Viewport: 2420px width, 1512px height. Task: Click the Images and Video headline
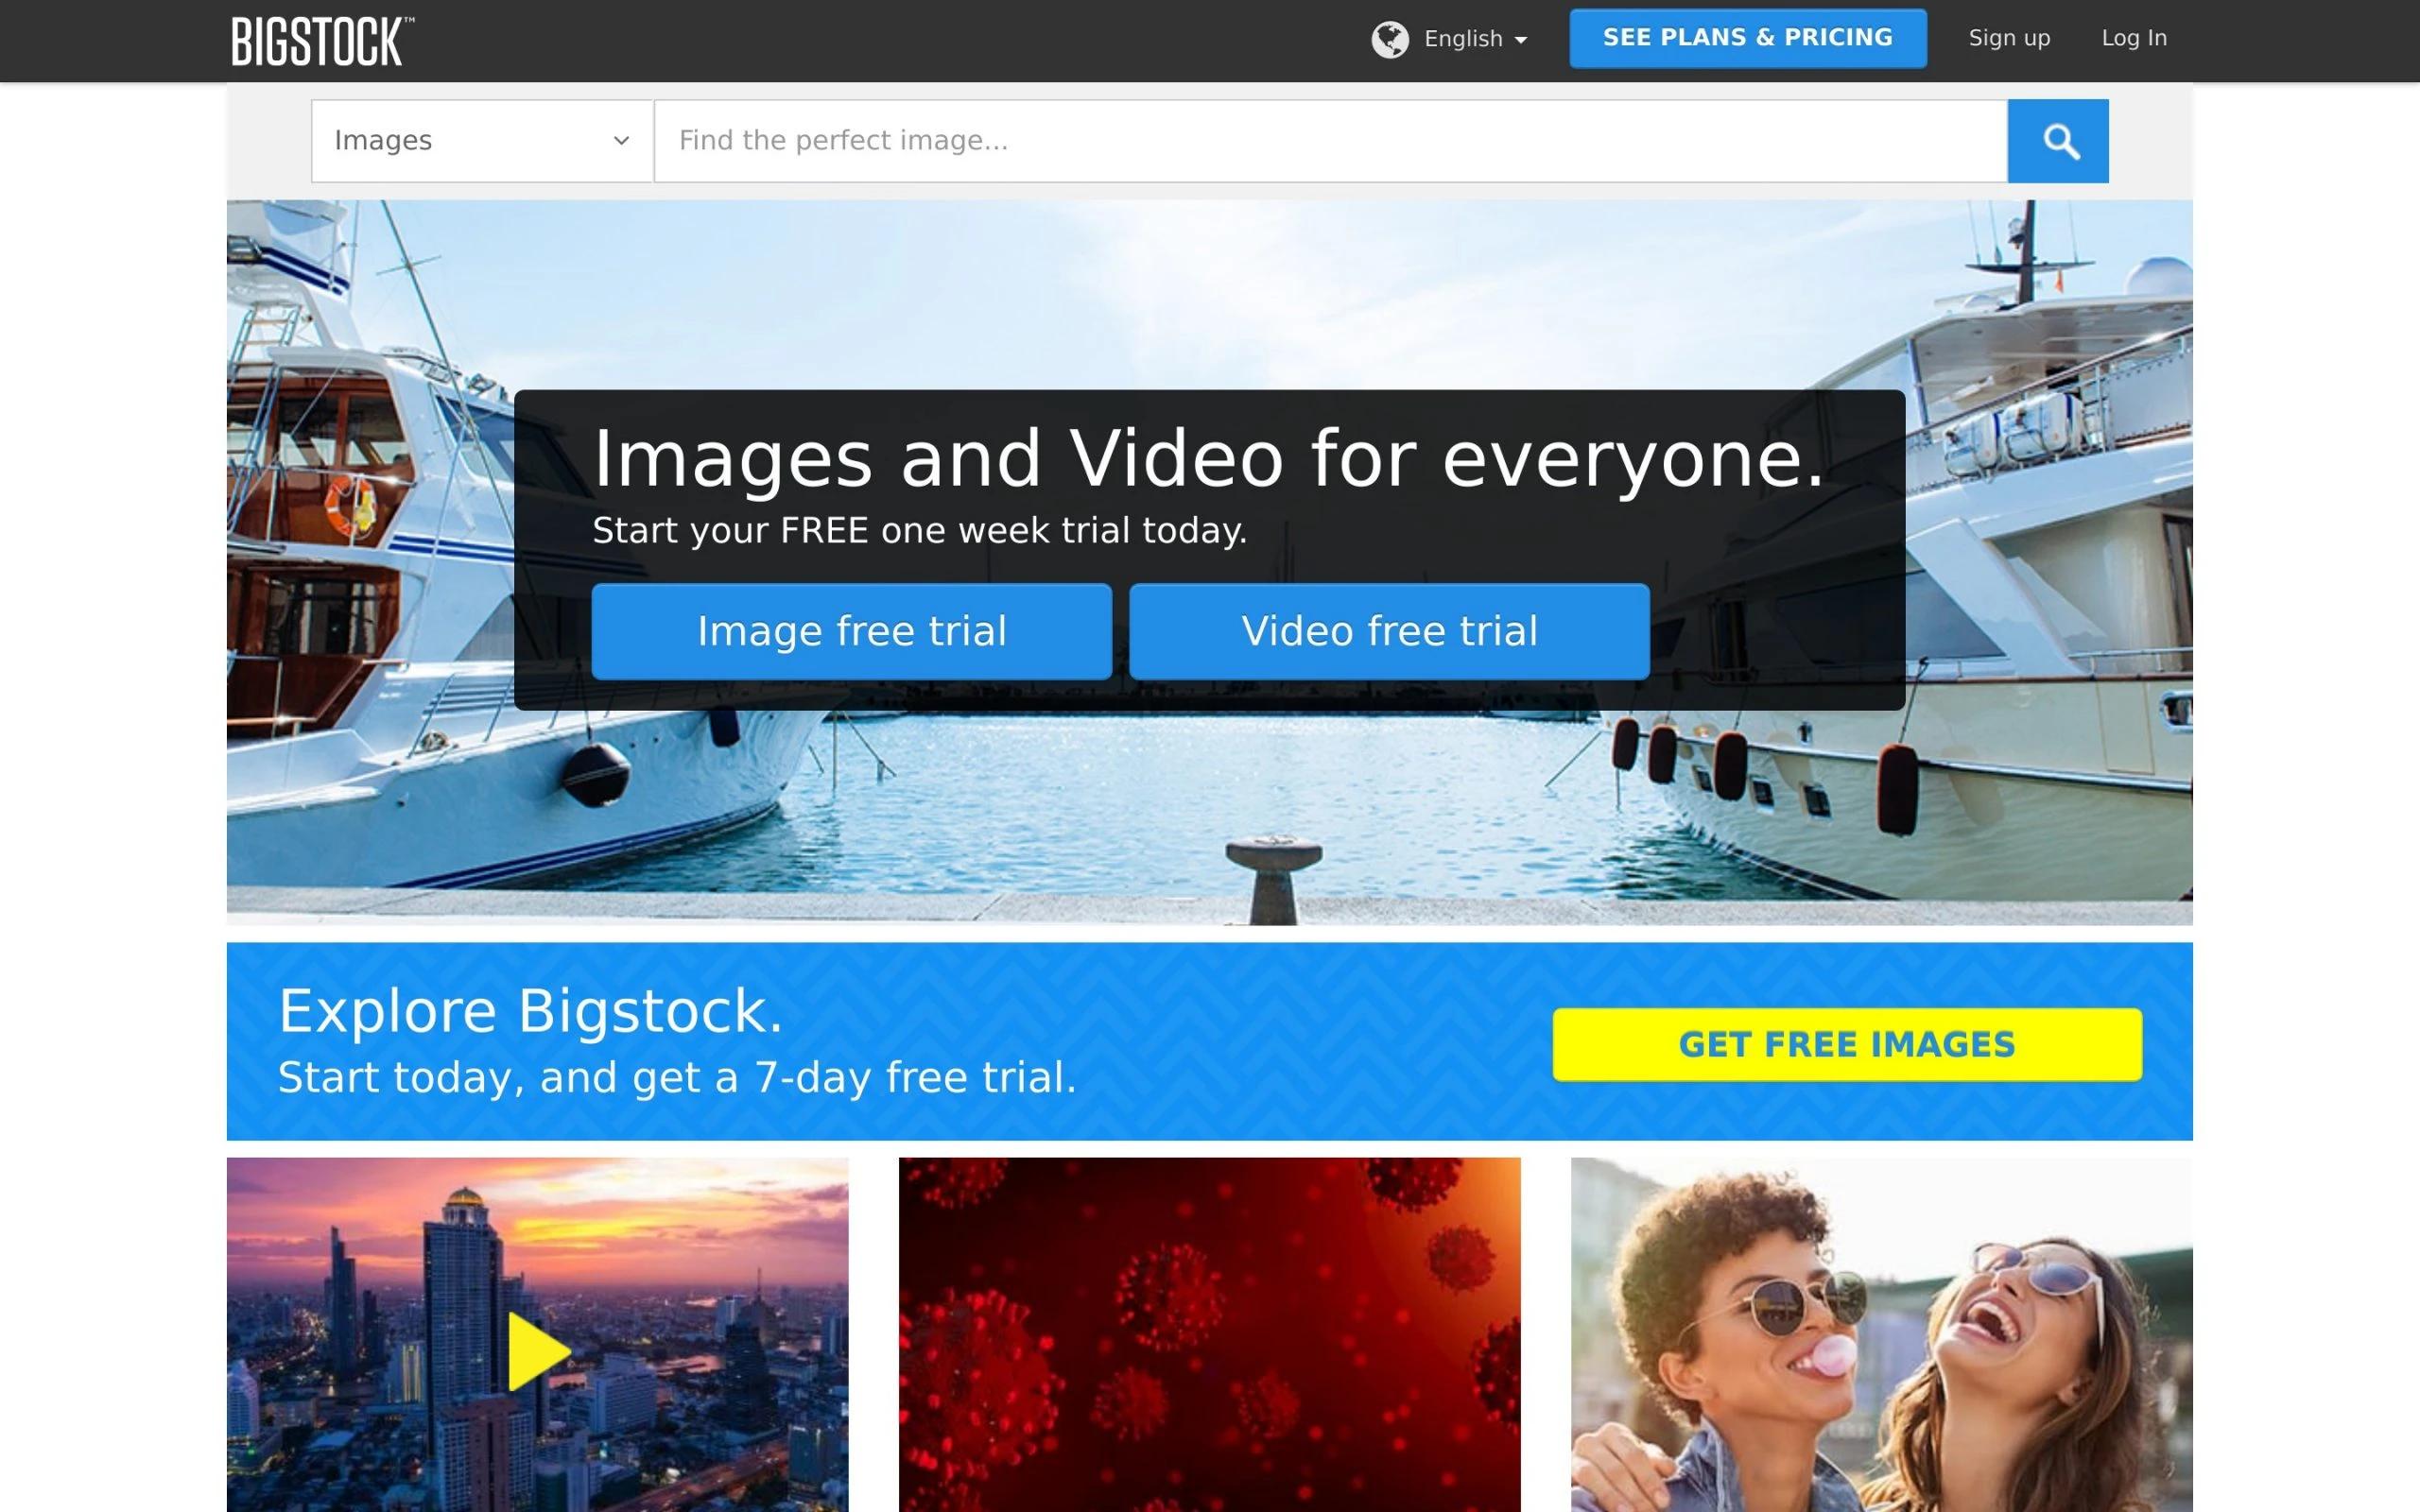pos(1208,459)
